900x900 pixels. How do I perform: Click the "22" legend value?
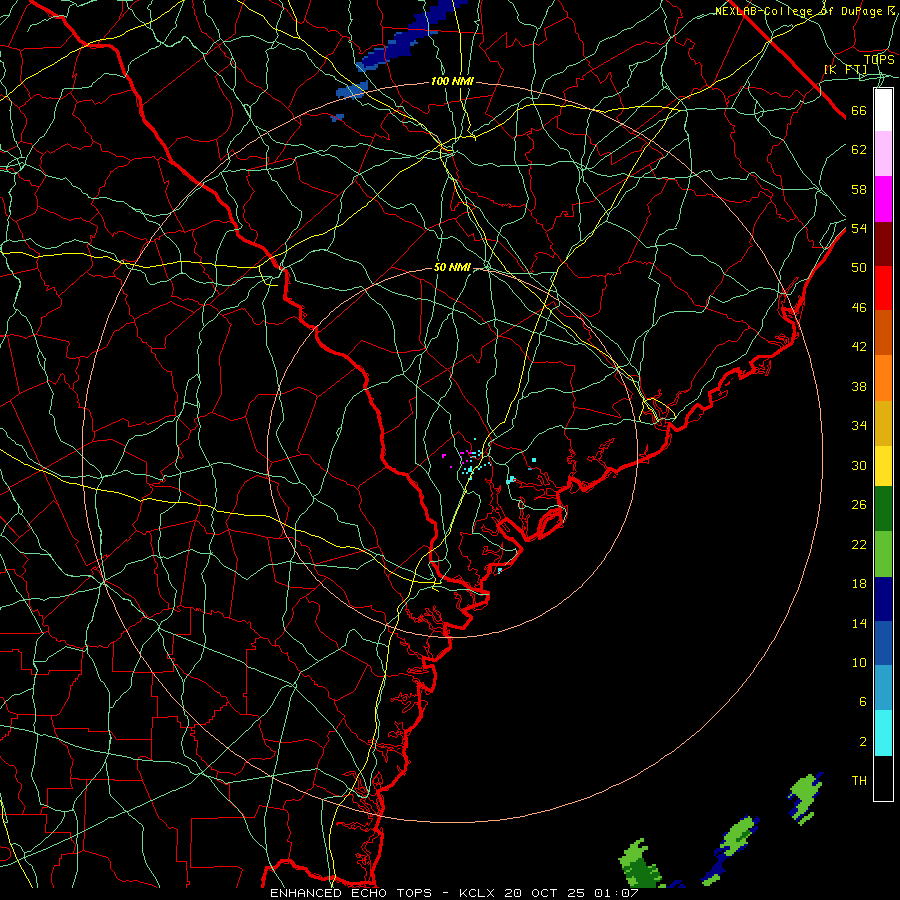(x=859, y=544)
